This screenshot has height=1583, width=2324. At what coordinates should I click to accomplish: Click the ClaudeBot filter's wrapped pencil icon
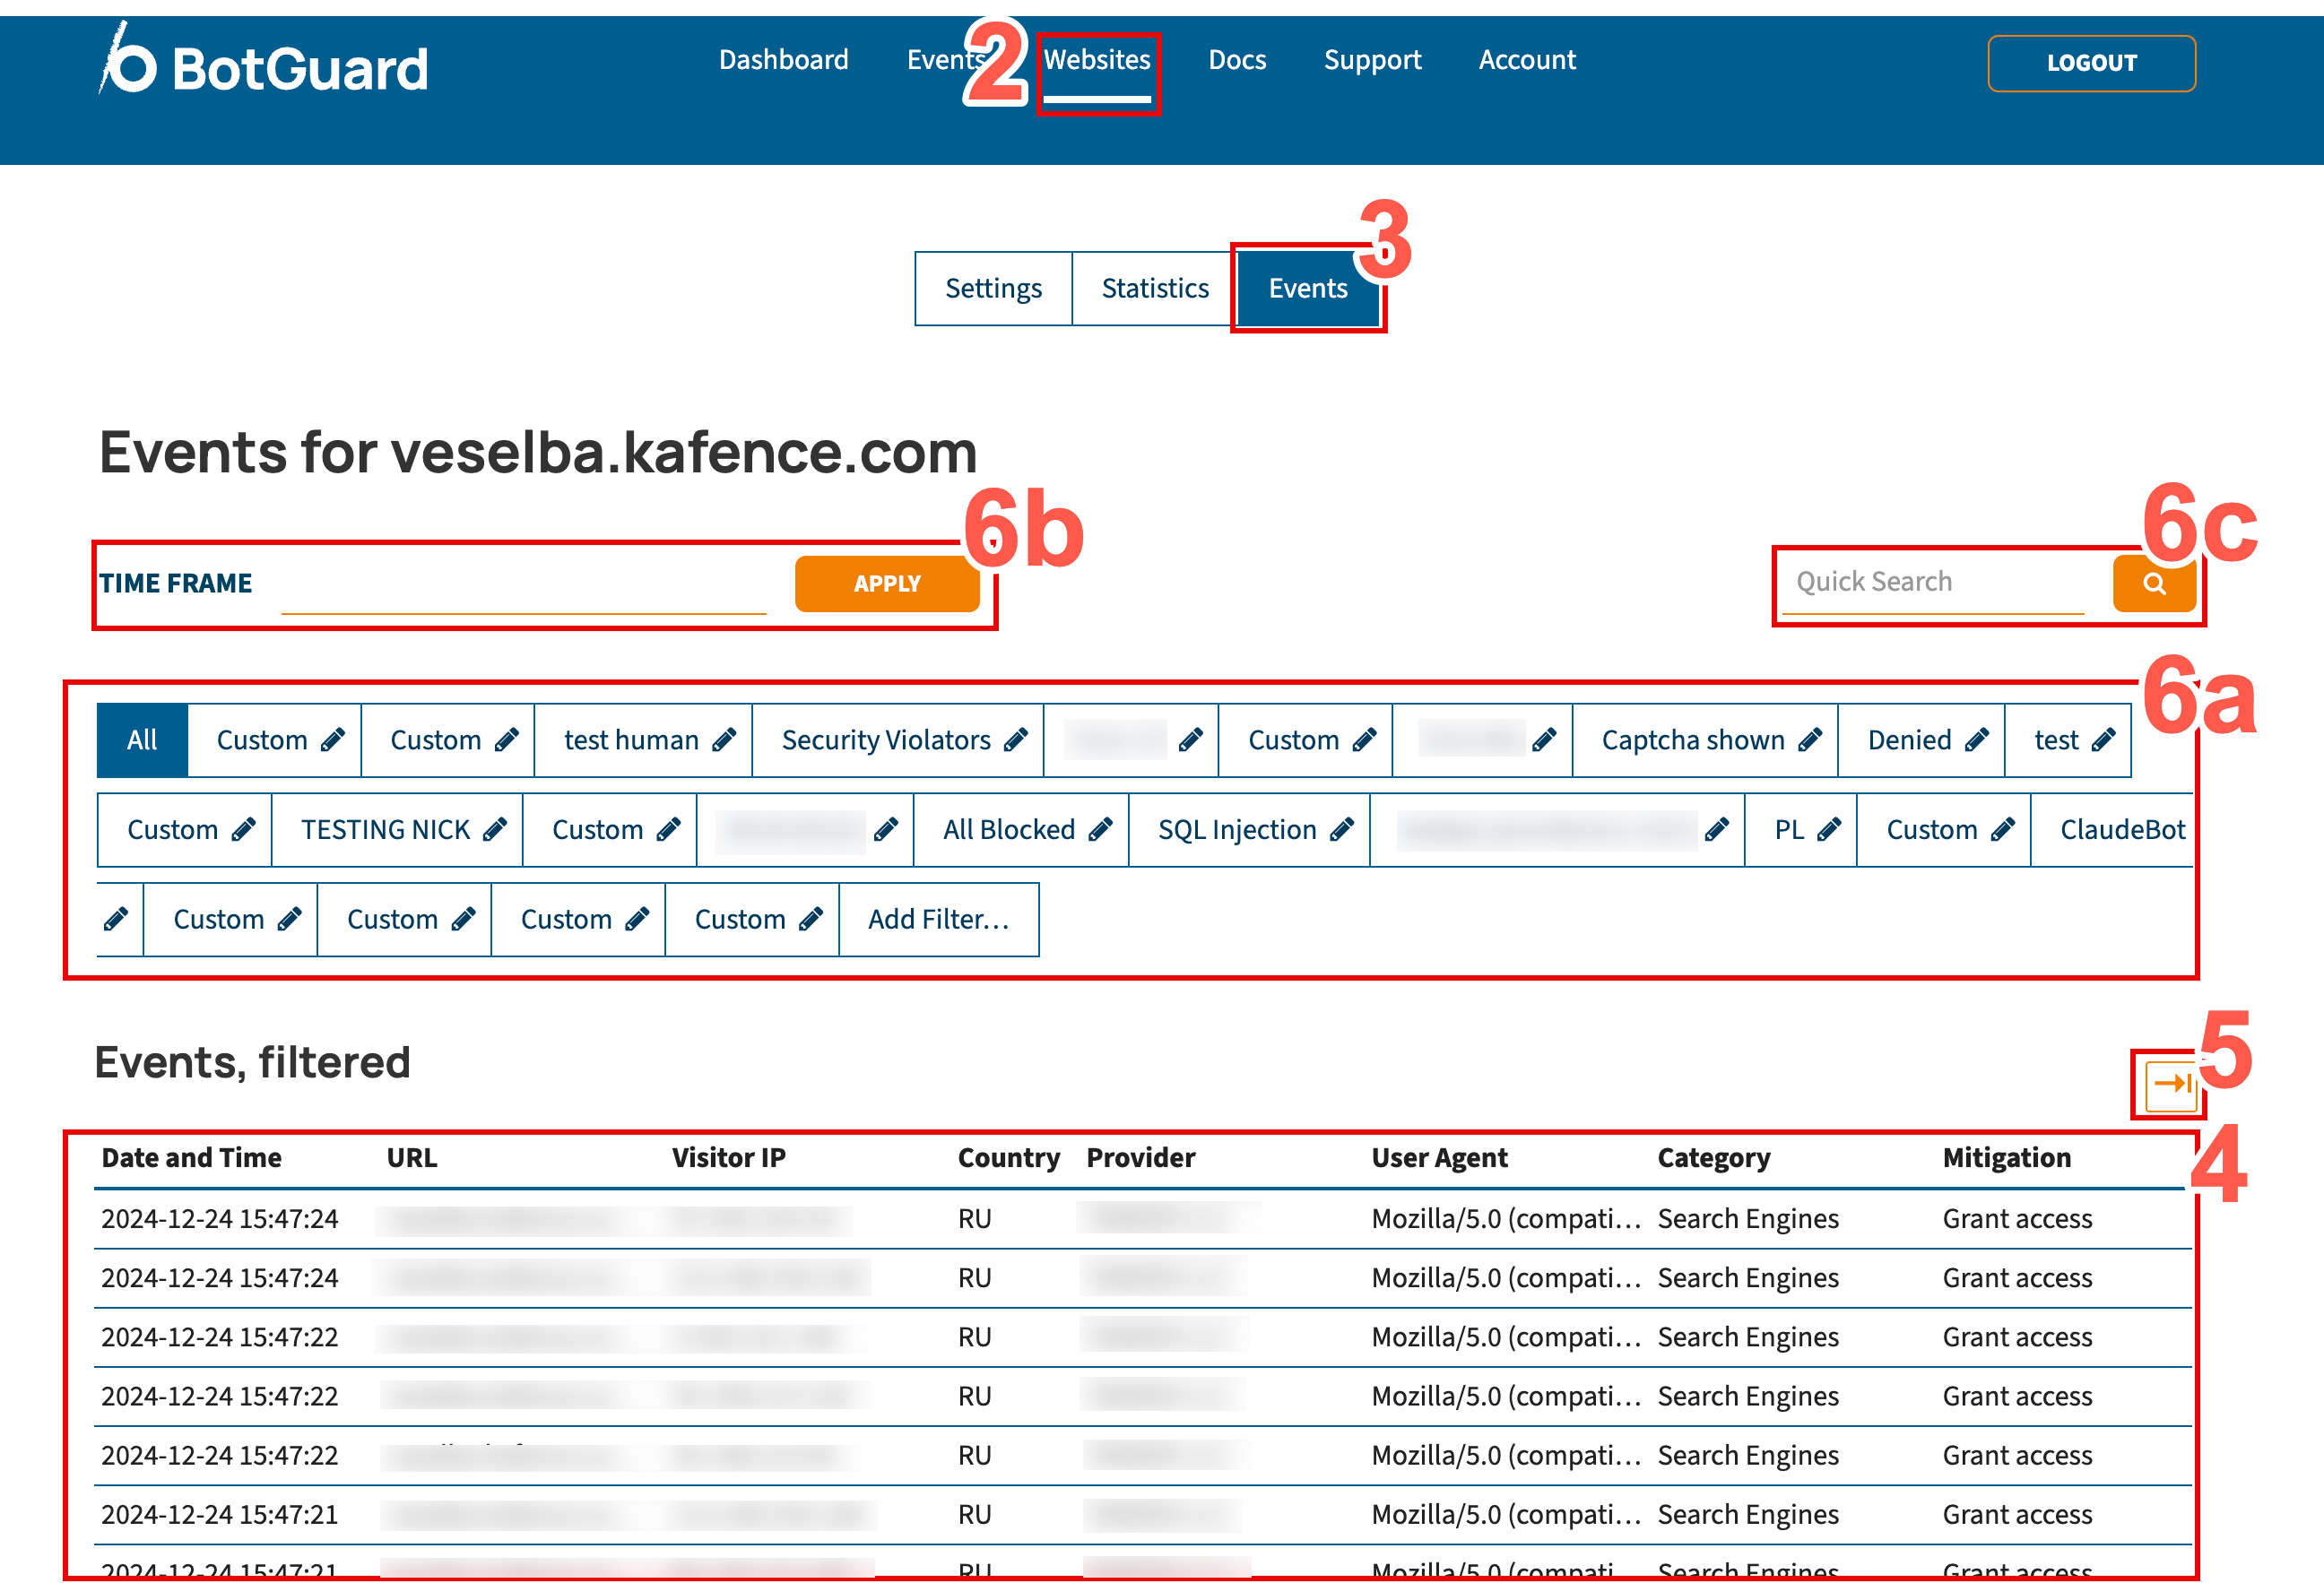pyautogui.click(x=116, y=919)
